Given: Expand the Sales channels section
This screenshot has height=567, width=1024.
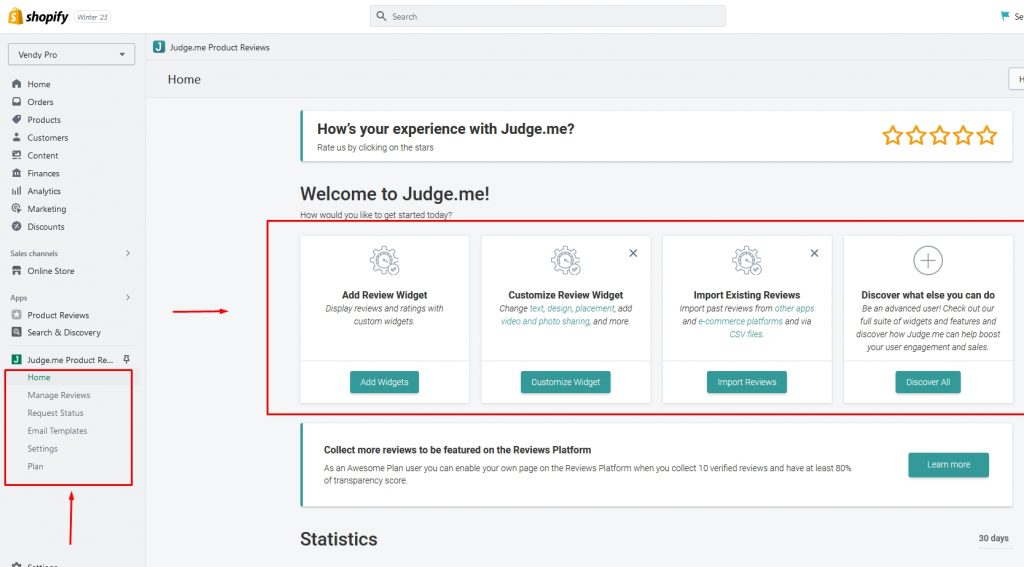Looking at the screenshot, I should [x=128, y=253].
